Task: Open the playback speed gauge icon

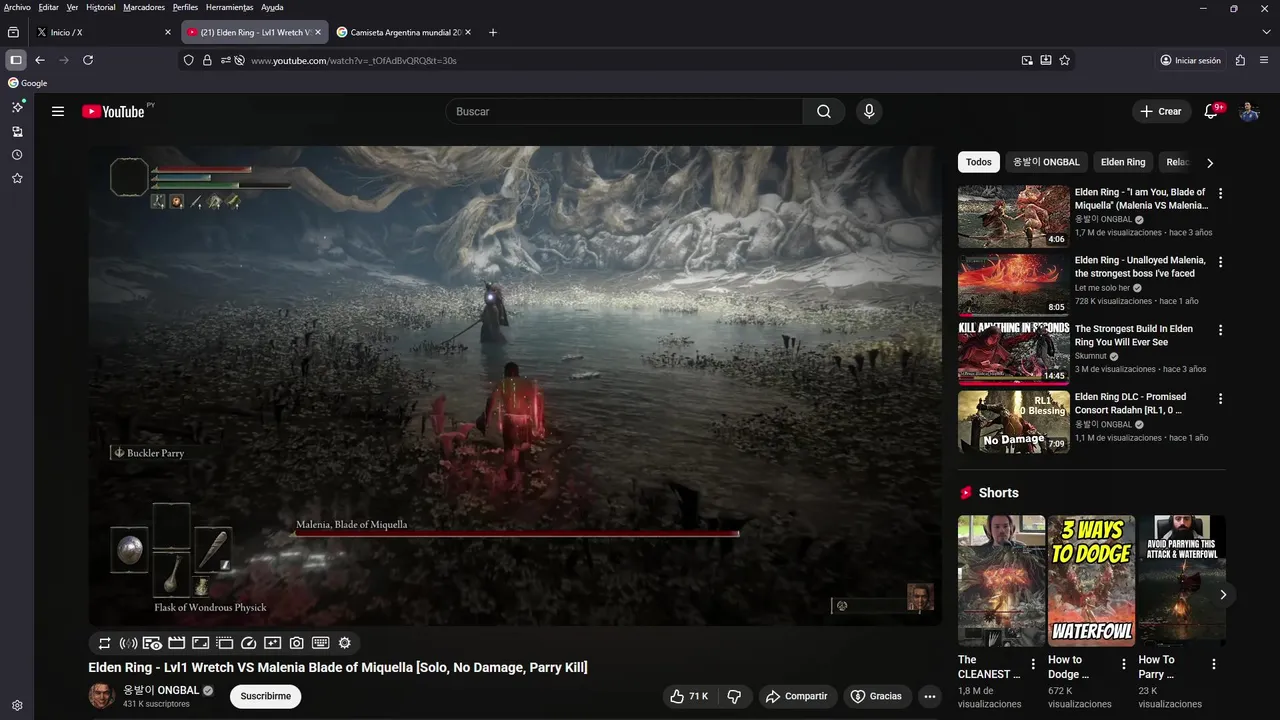Action: click(249, 643)
